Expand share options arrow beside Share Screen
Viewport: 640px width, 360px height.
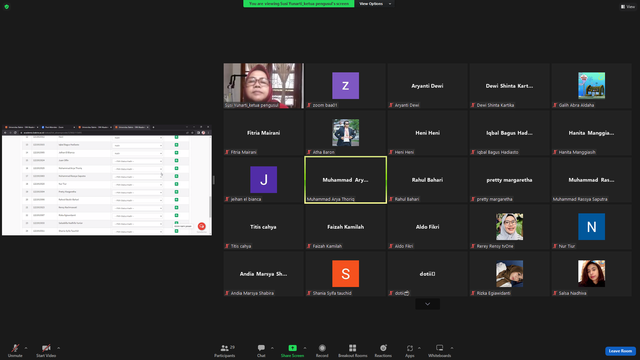305,348
